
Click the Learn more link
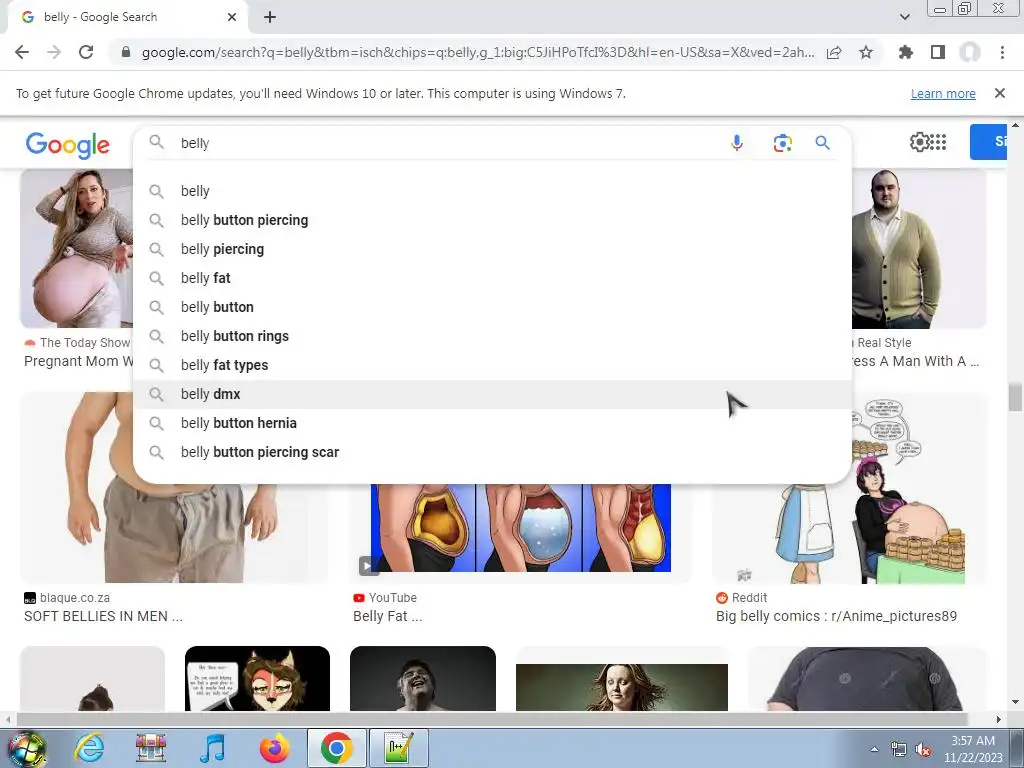coord(943,93)
